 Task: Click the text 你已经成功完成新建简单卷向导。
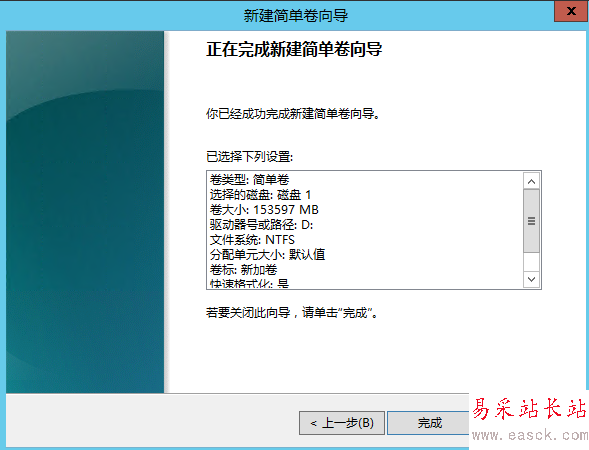[x=293, y=113]
